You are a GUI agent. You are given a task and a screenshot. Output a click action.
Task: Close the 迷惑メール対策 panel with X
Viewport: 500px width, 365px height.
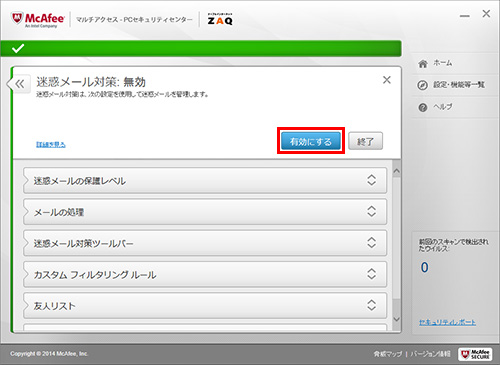pos(387,80)
